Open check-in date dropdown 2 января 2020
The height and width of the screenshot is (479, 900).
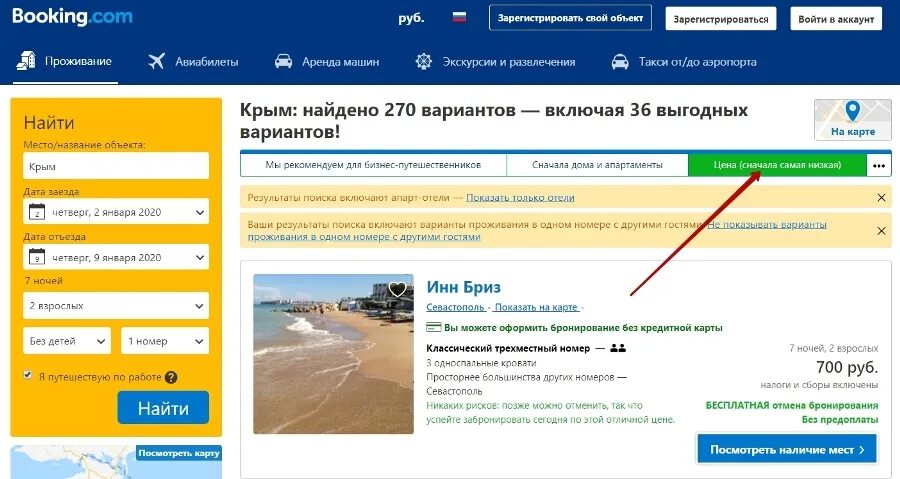tap(116, 212)
